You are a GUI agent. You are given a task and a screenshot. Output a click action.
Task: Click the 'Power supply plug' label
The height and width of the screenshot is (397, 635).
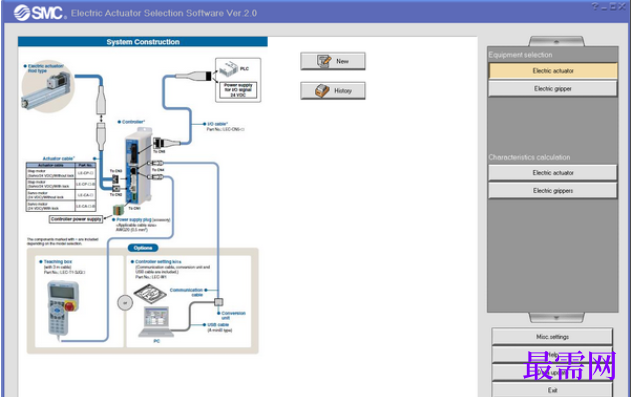click(x=134, y=220)
